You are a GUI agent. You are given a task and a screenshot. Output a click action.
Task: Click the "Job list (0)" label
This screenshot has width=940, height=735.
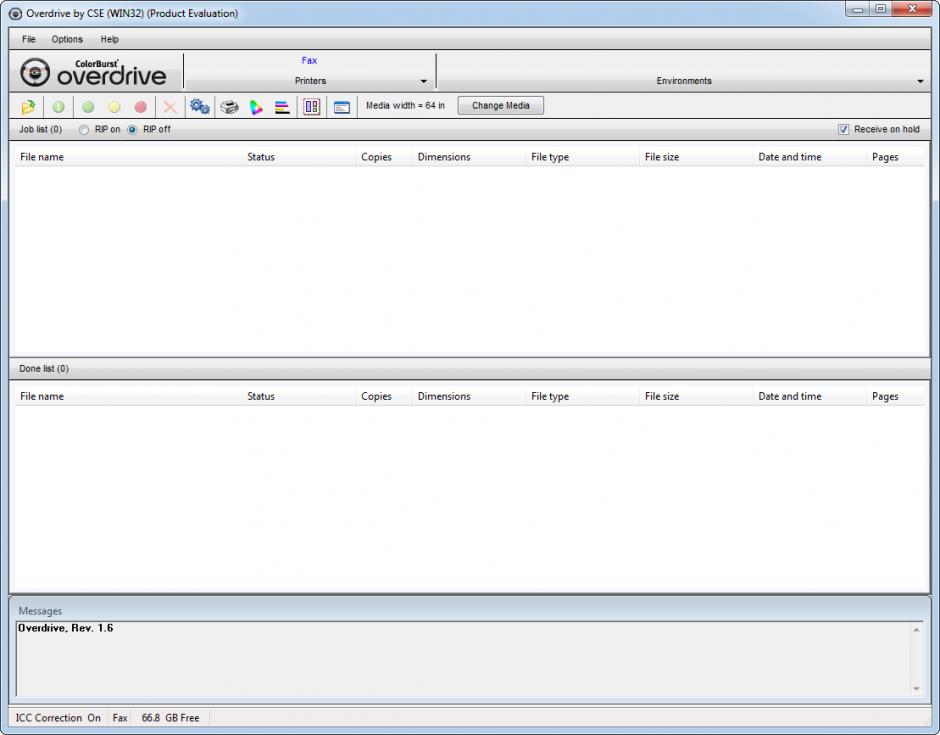click(x=40, y=129)
